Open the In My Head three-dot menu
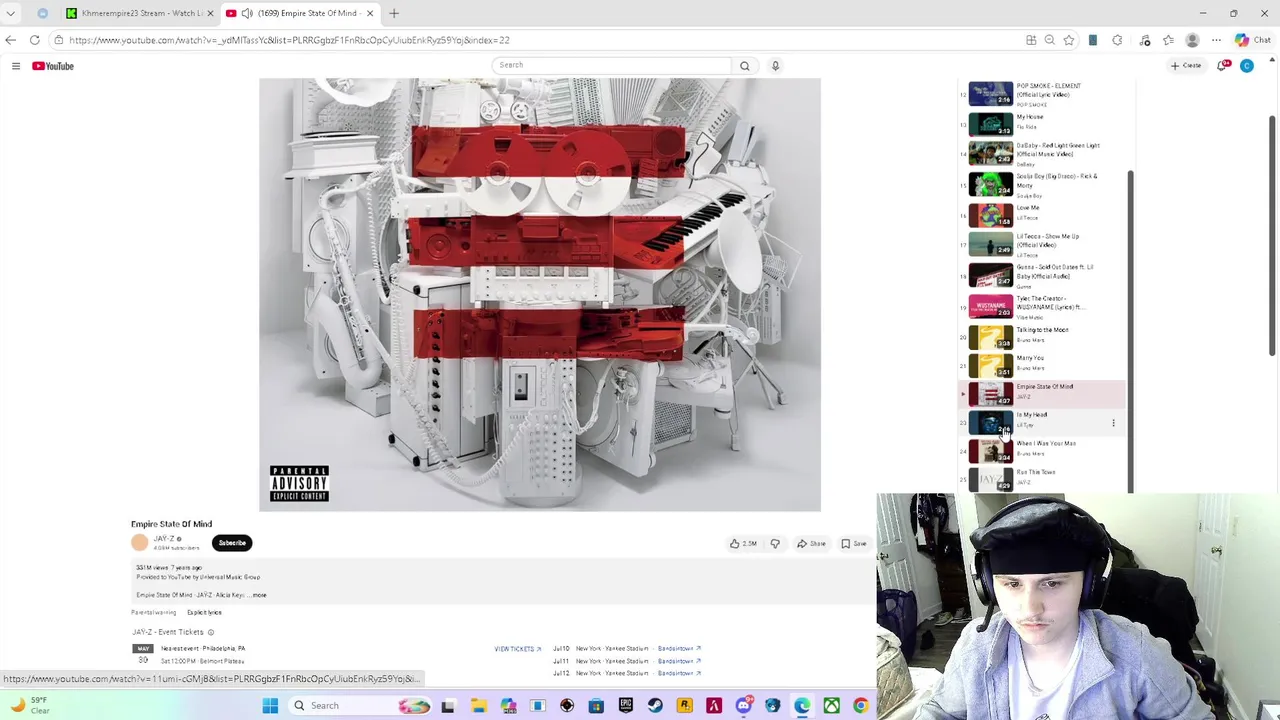 point(1113,423)
